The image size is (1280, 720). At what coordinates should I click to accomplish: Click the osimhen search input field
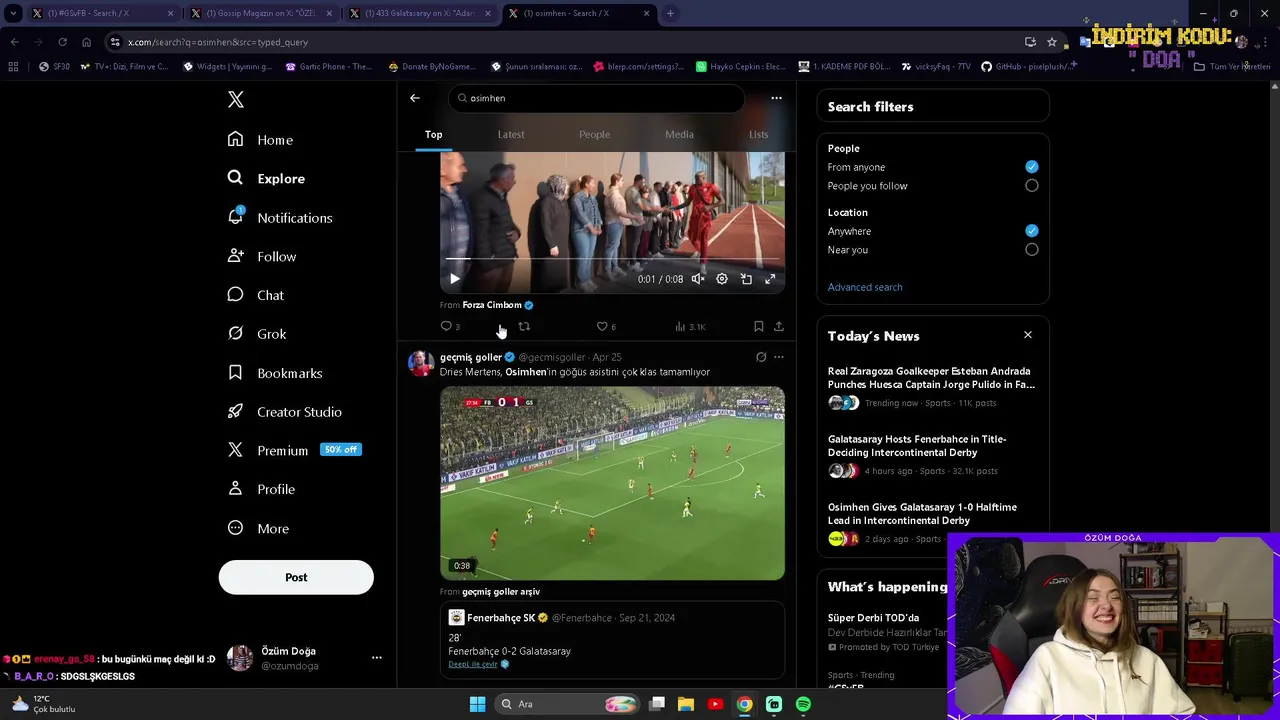click(597, 98)
